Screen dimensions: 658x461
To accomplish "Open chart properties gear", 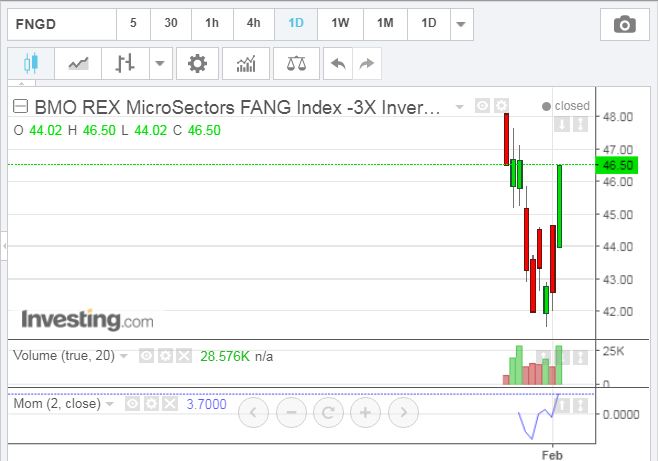I will [197, 63].
